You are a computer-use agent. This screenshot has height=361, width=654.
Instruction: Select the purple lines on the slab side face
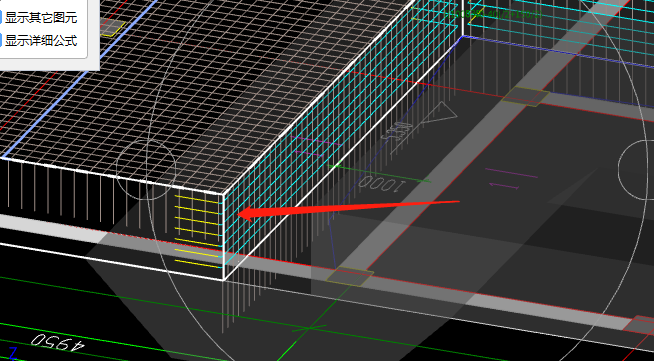pyautogui.click(x=316, y=147)
